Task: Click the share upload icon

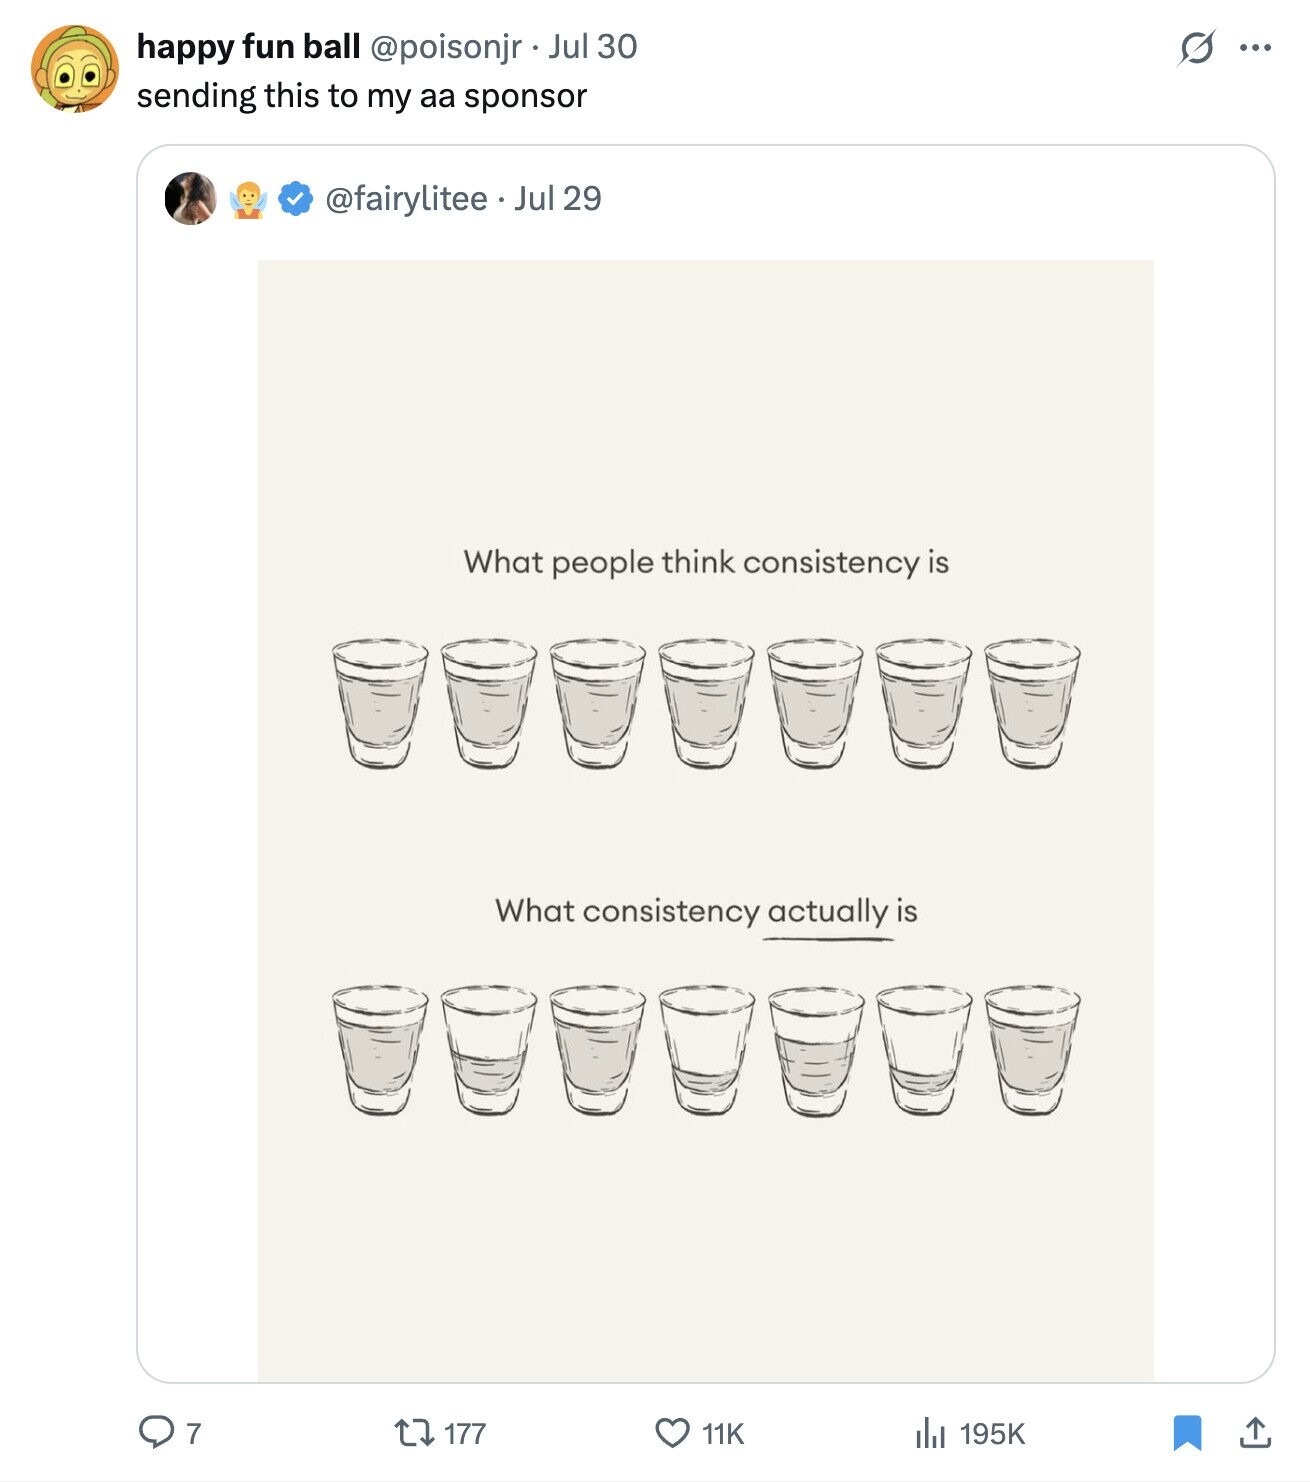Action: (1255, 1433)
